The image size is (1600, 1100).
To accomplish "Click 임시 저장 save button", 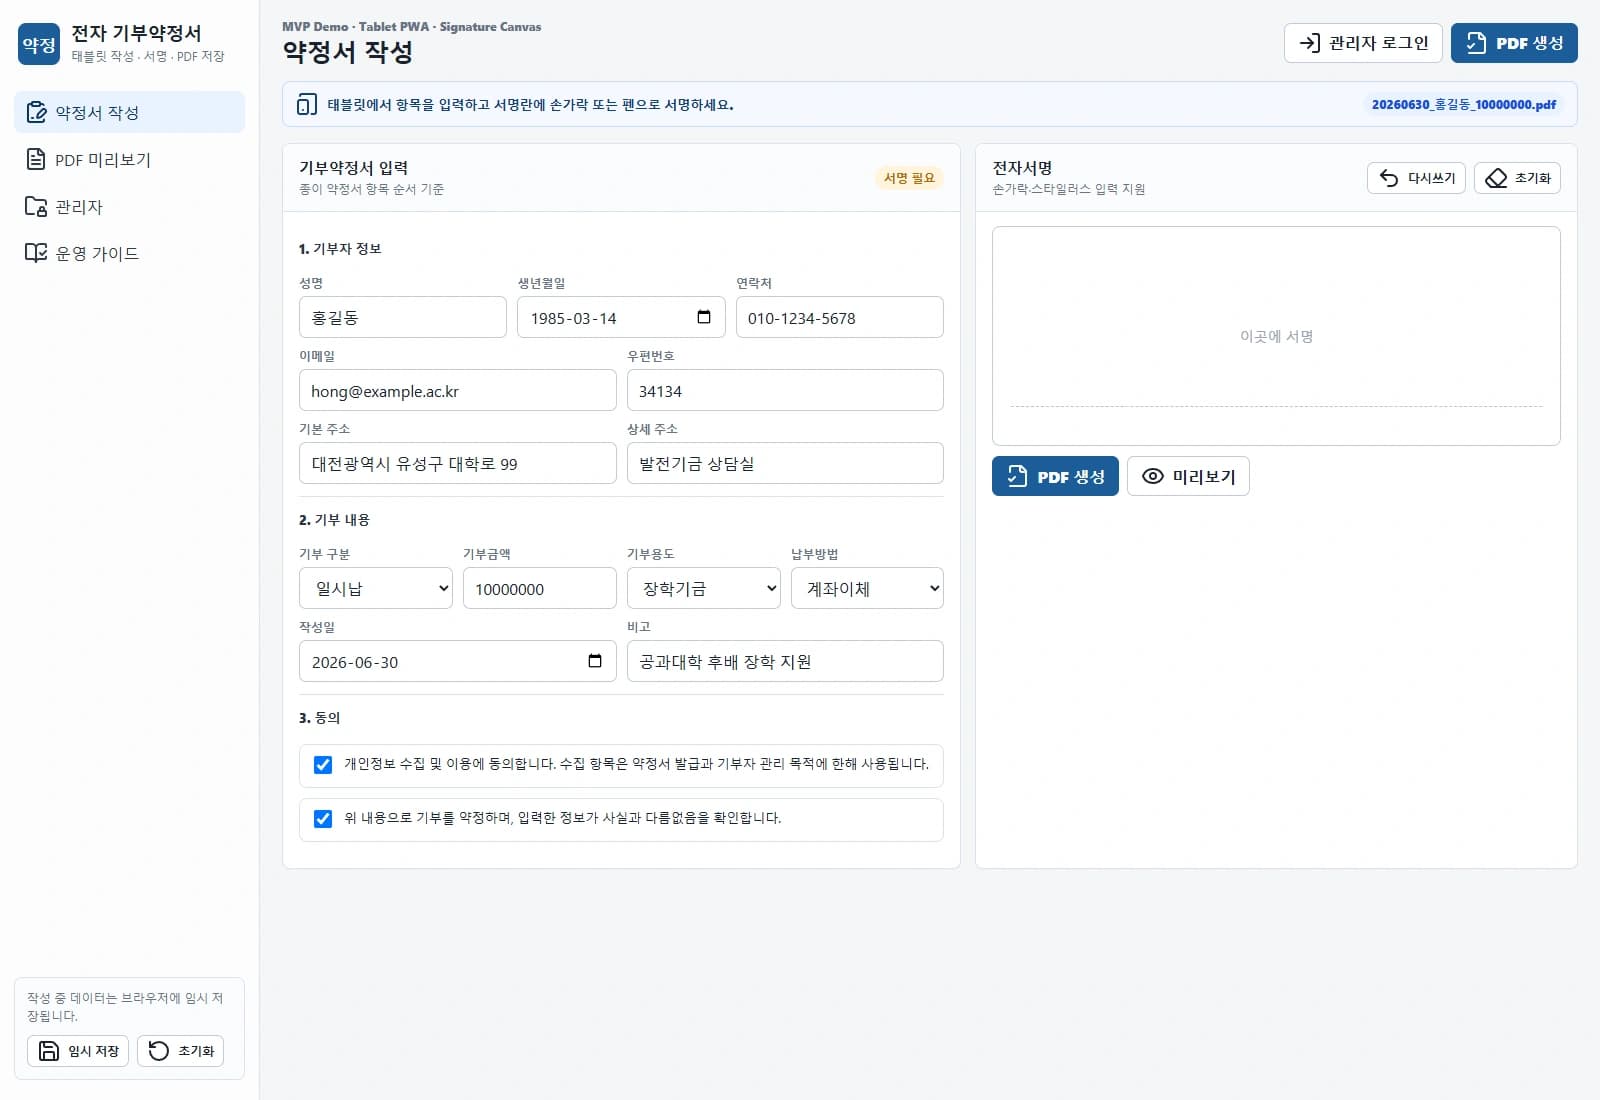I will click(78, 1051).
